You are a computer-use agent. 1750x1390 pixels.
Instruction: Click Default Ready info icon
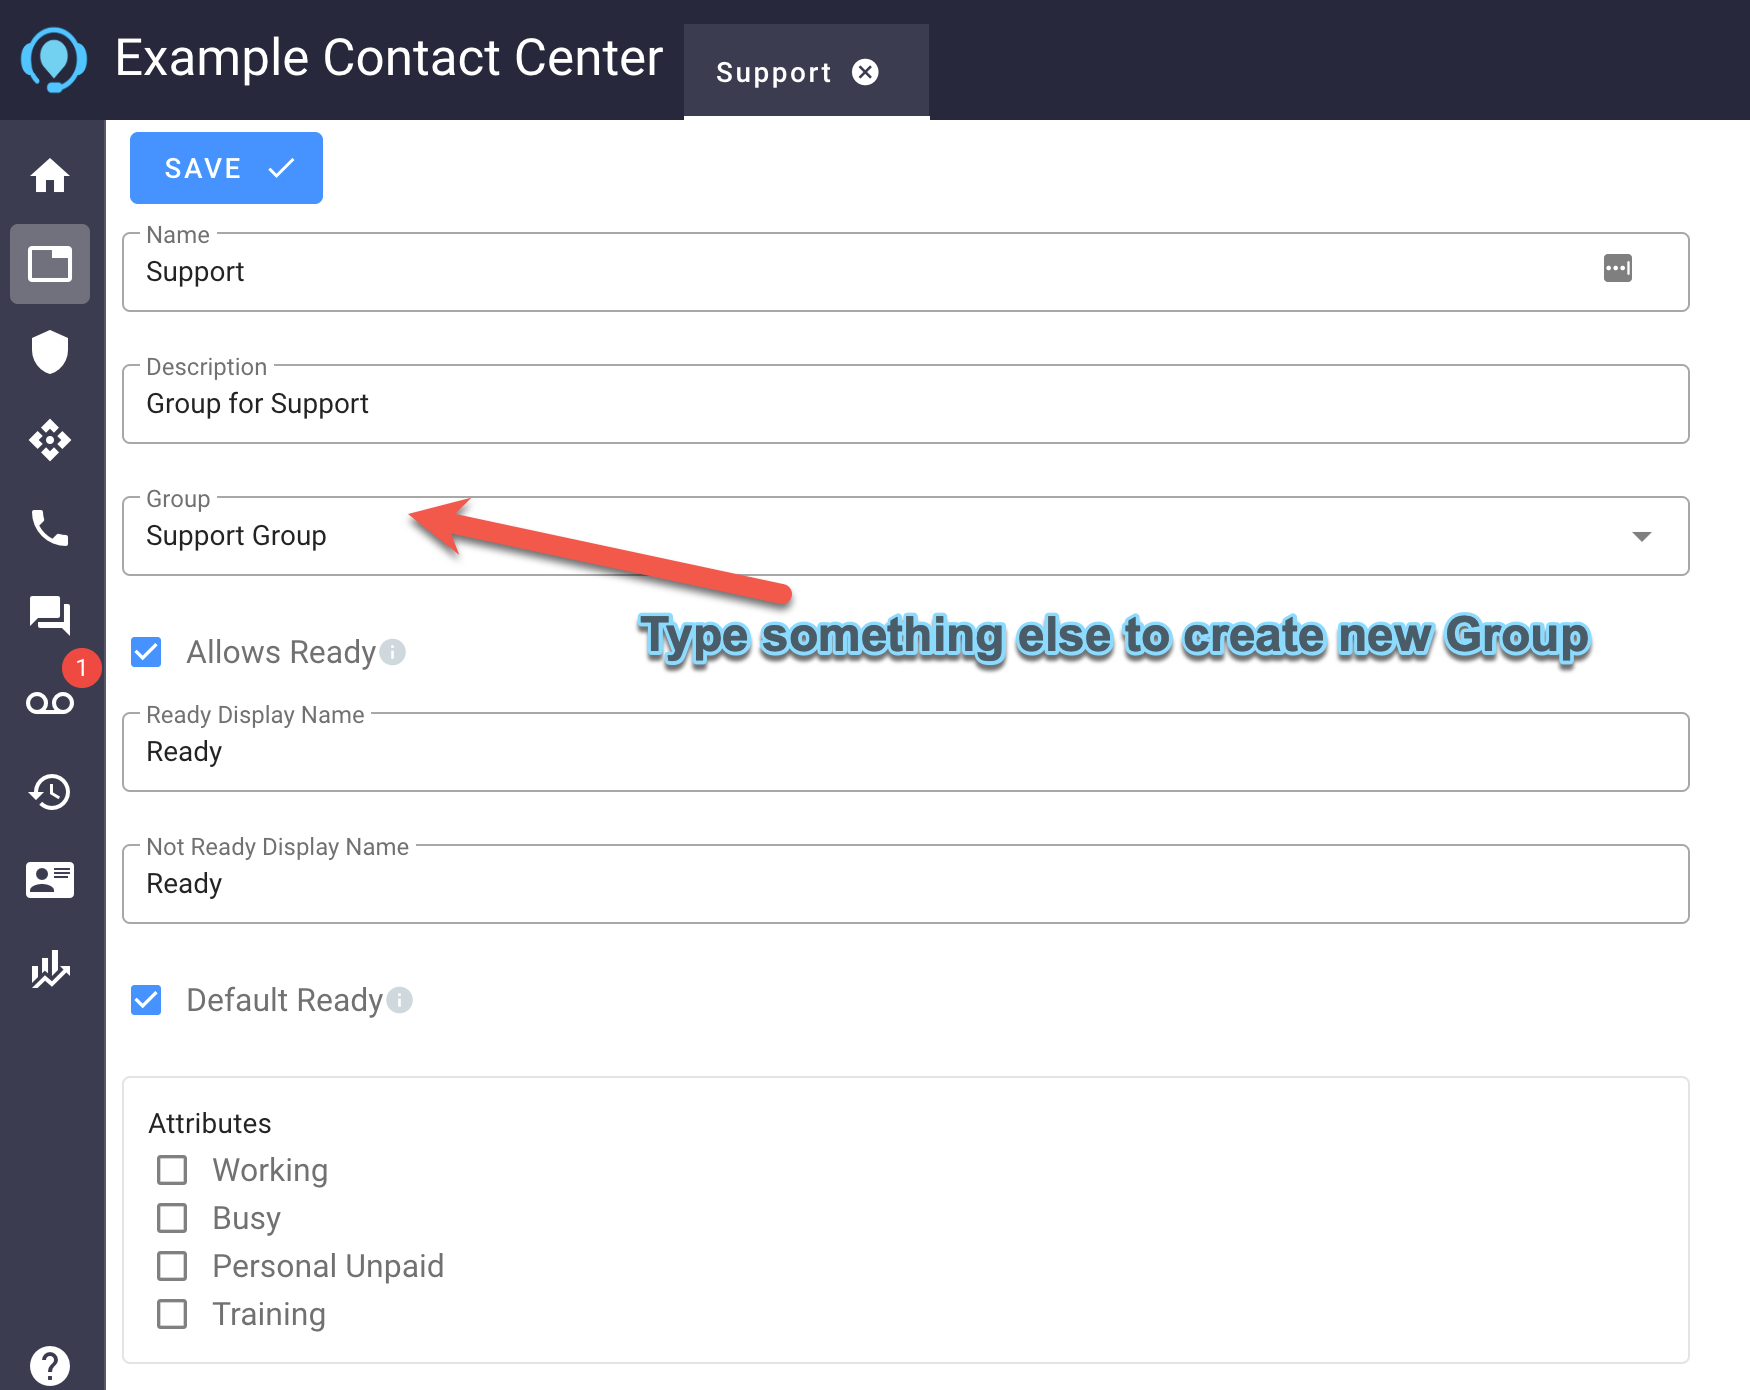click(400, 1000)
